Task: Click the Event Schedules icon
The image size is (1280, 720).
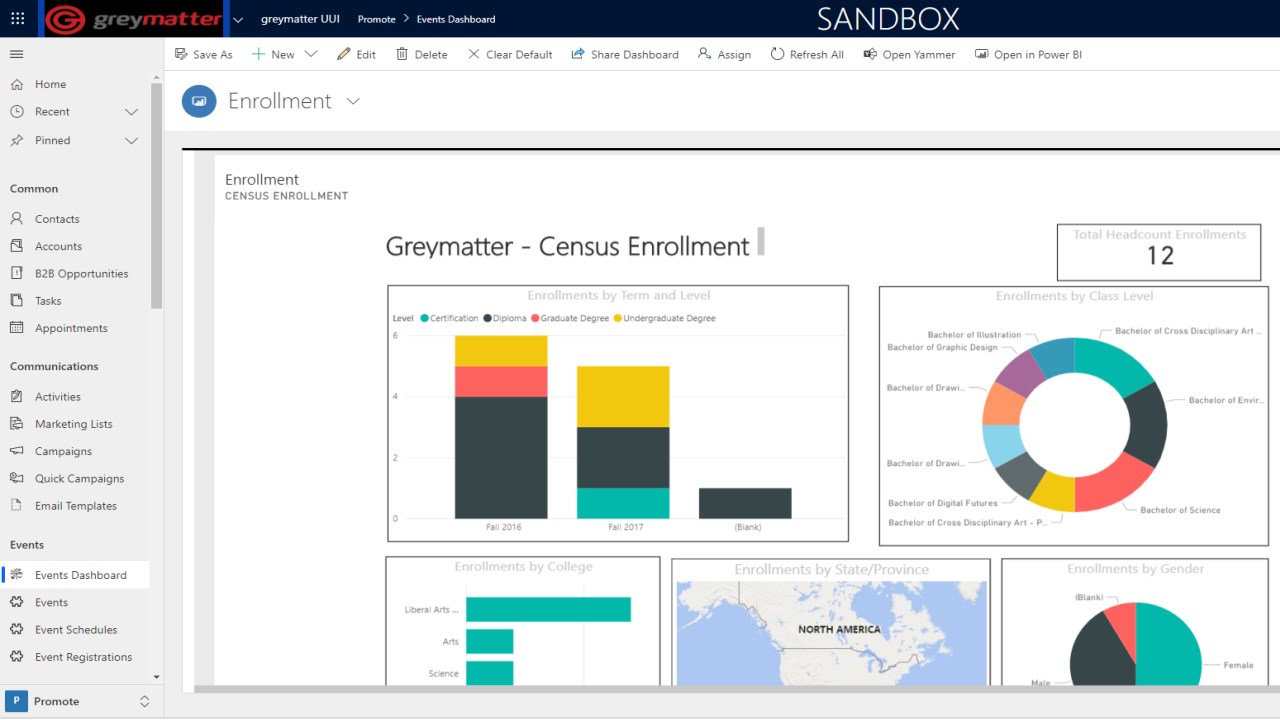Action: click(16, 629)
